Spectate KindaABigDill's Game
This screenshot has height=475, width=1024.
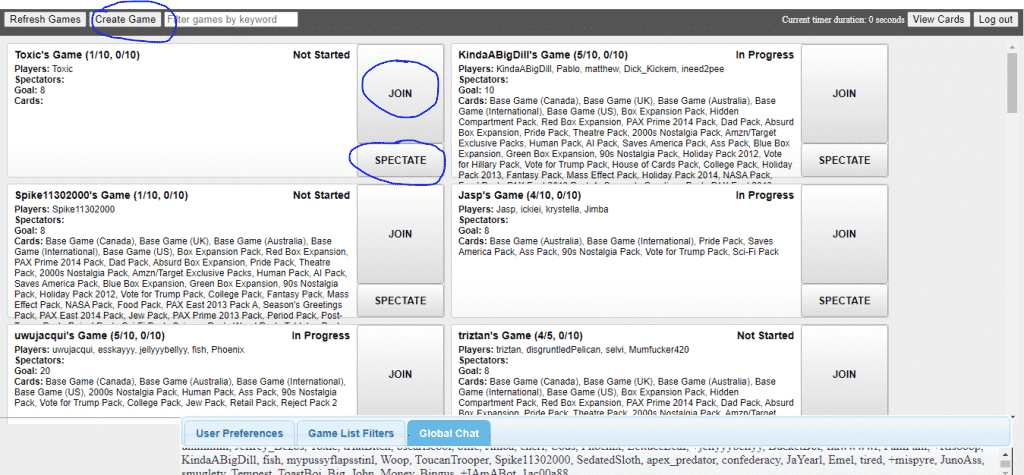point(844,160)
